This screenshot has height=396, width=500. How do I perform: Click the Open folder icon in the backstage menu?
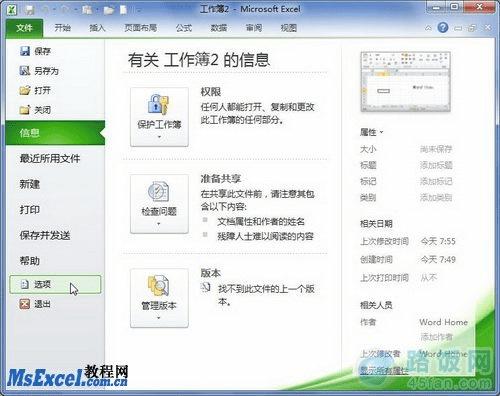click(25, 90)
